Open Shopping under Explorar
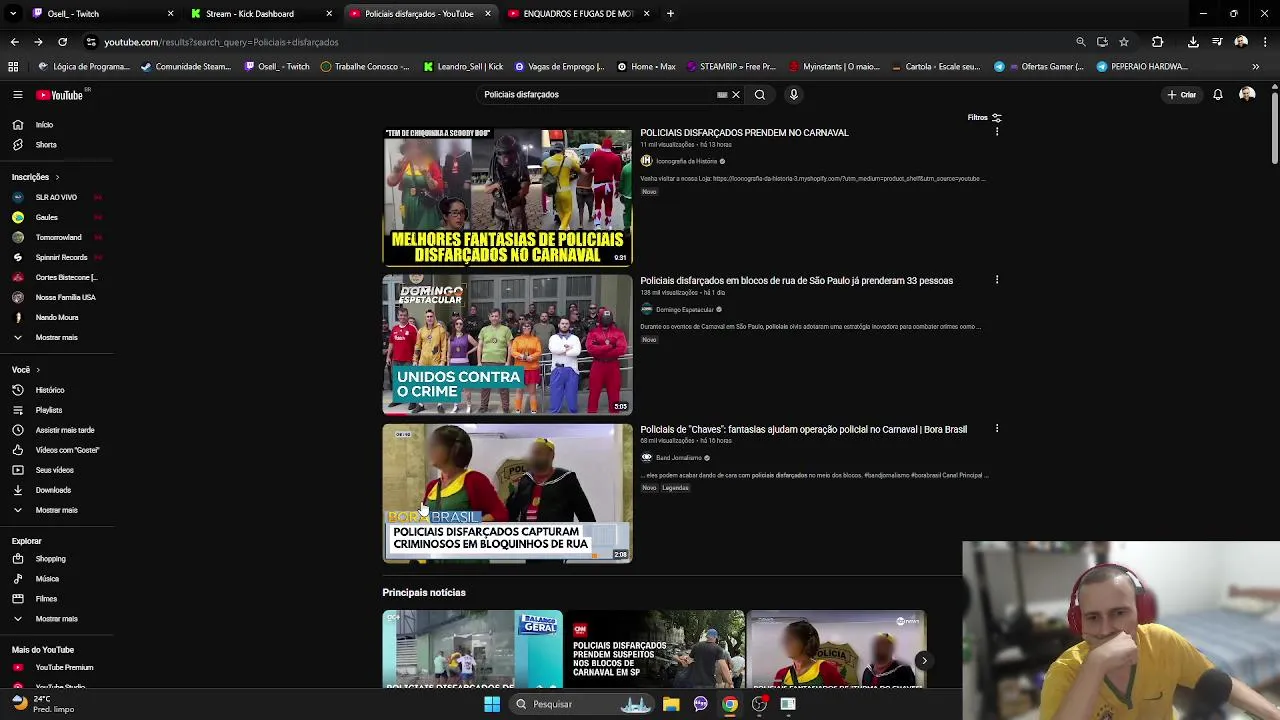The height and width of the screenshot is (720, 1280). coord(50,559)
